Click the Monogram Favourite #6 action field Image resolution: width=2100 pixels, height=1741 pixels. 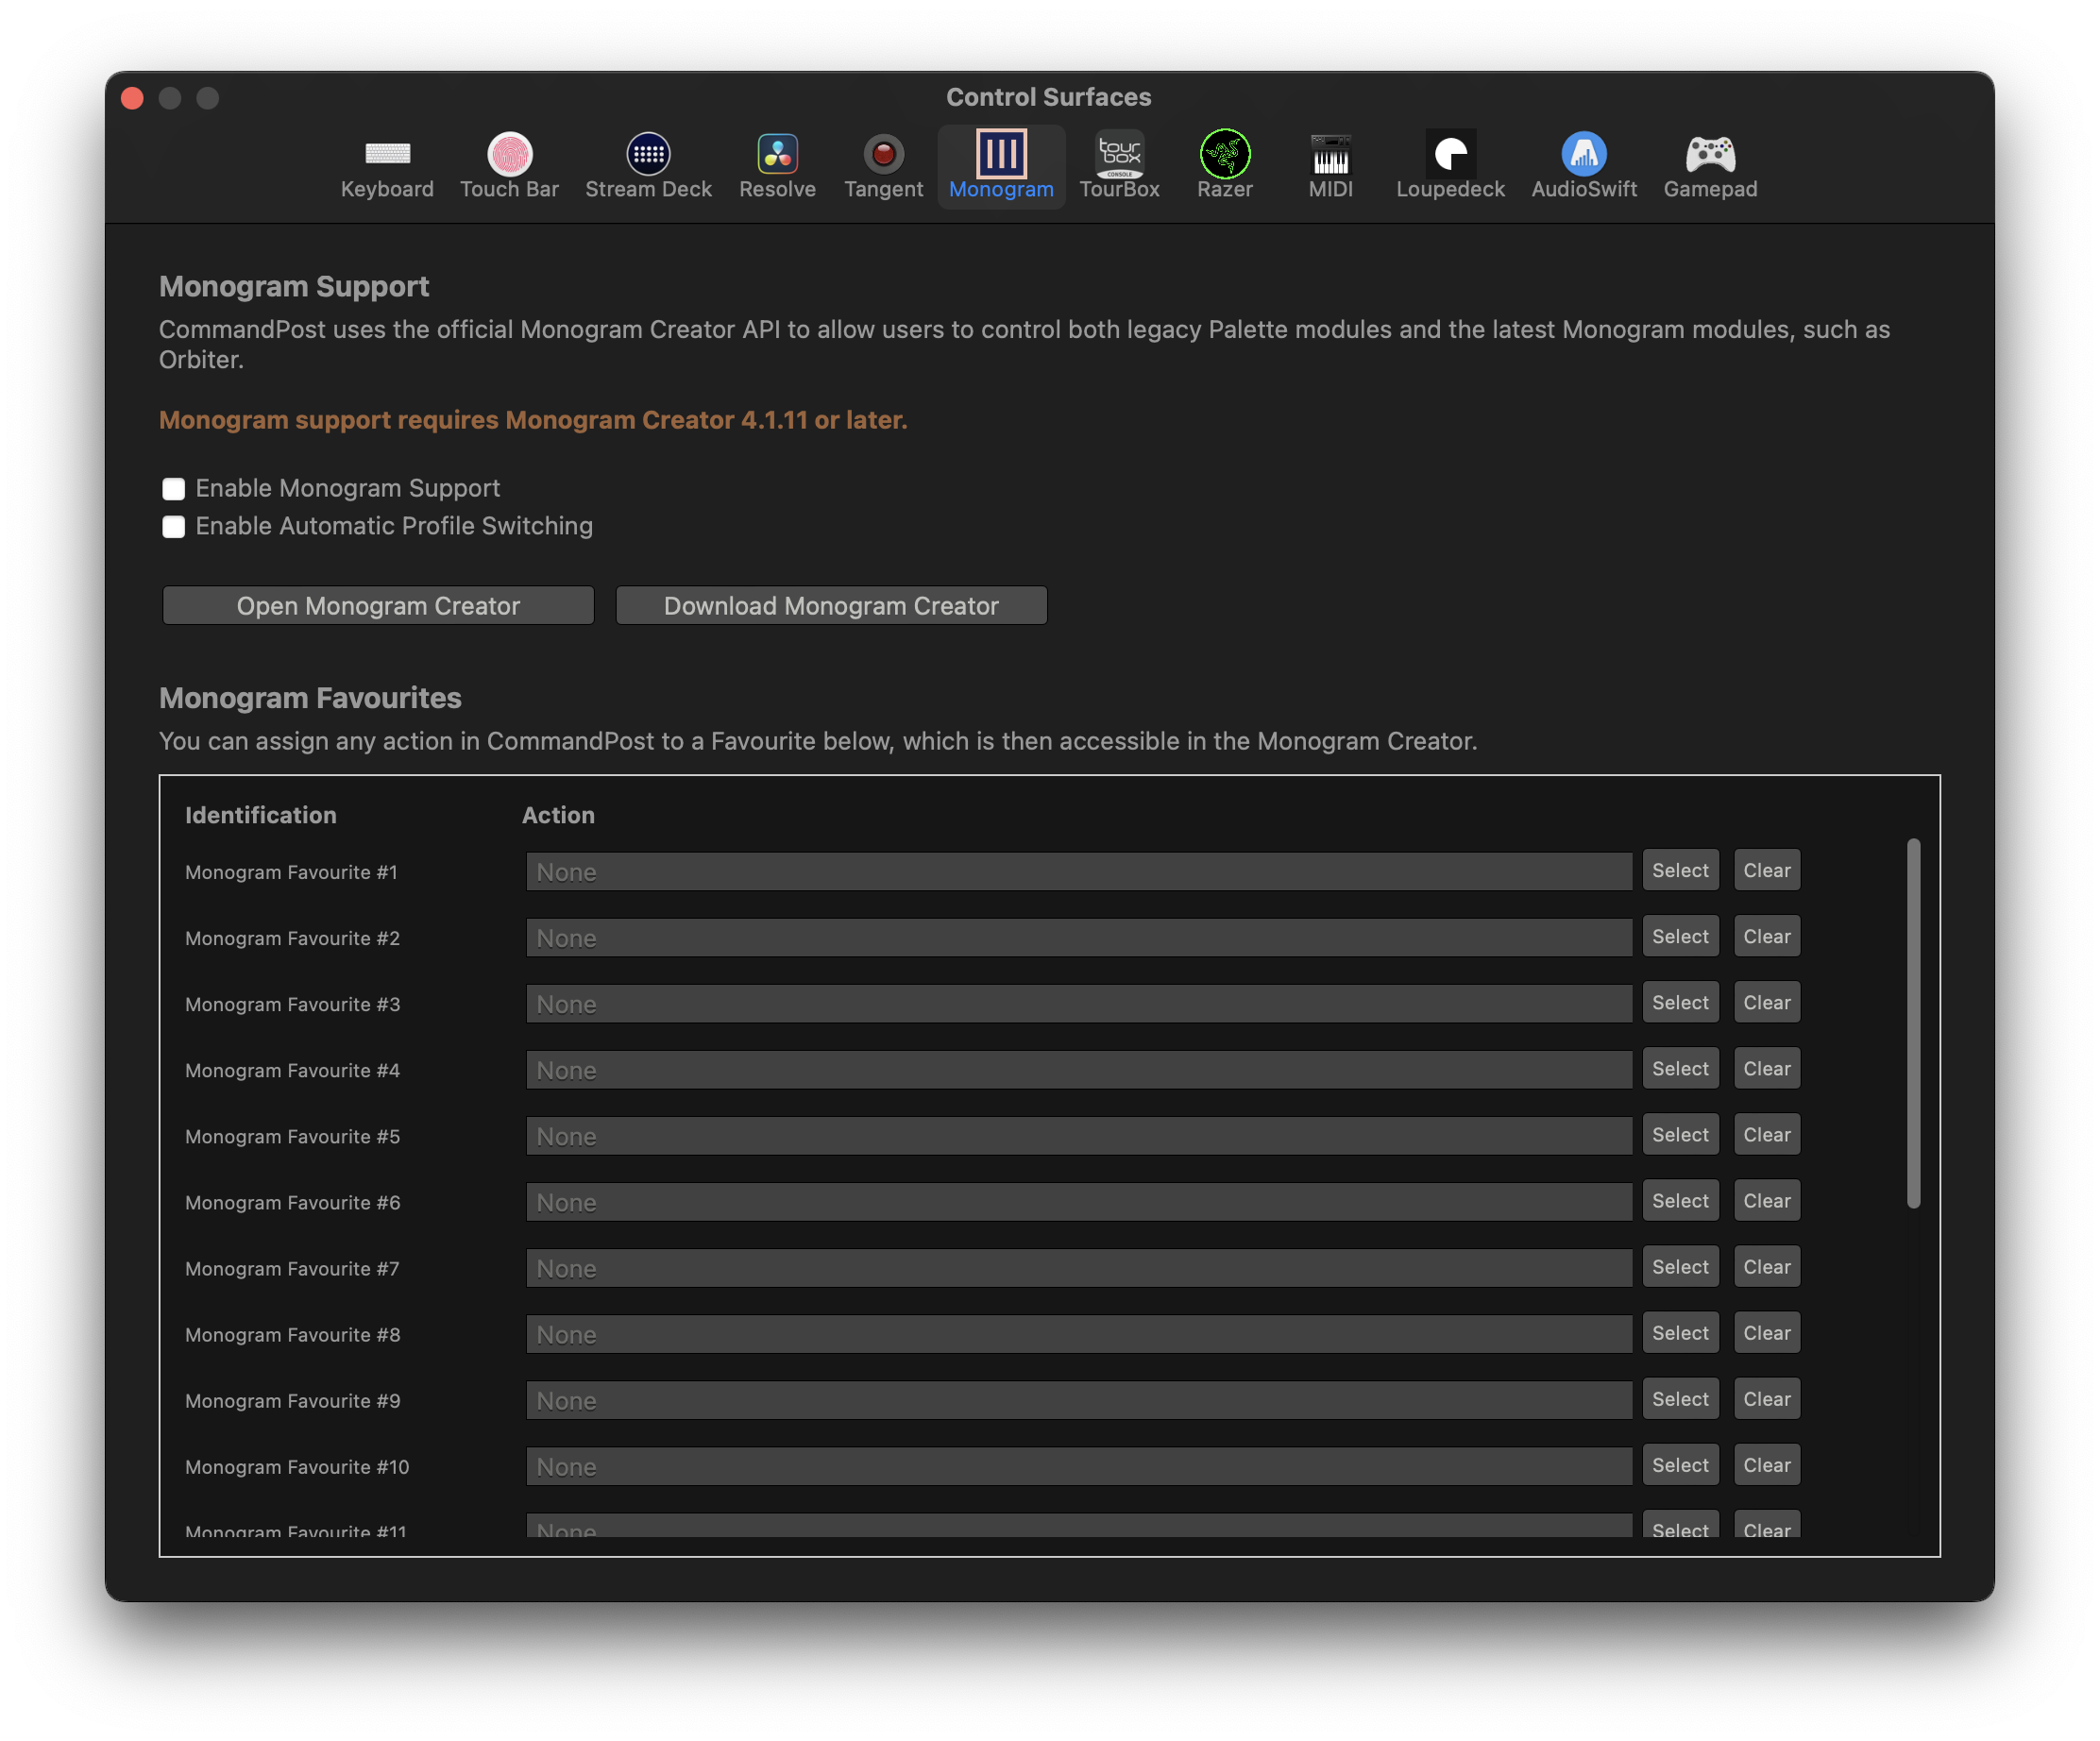tap(1079, 1201)
